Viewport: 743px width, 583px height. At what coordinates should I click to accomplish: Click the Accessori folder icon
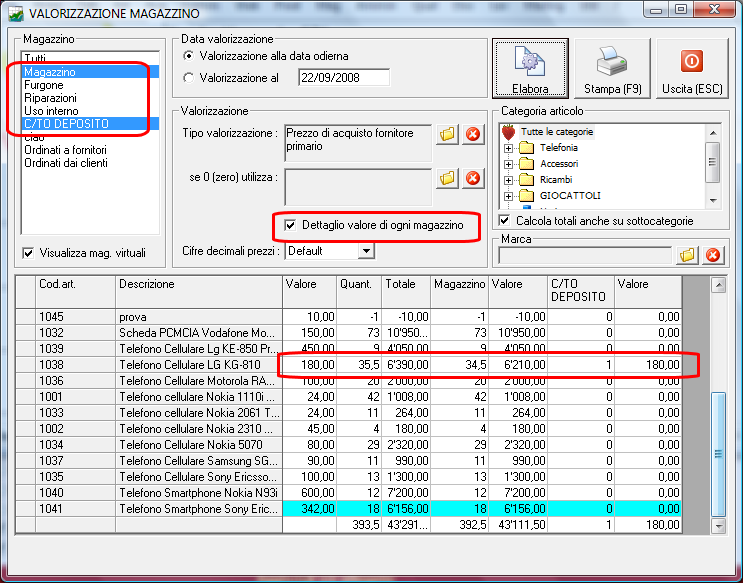click(526, 164)
